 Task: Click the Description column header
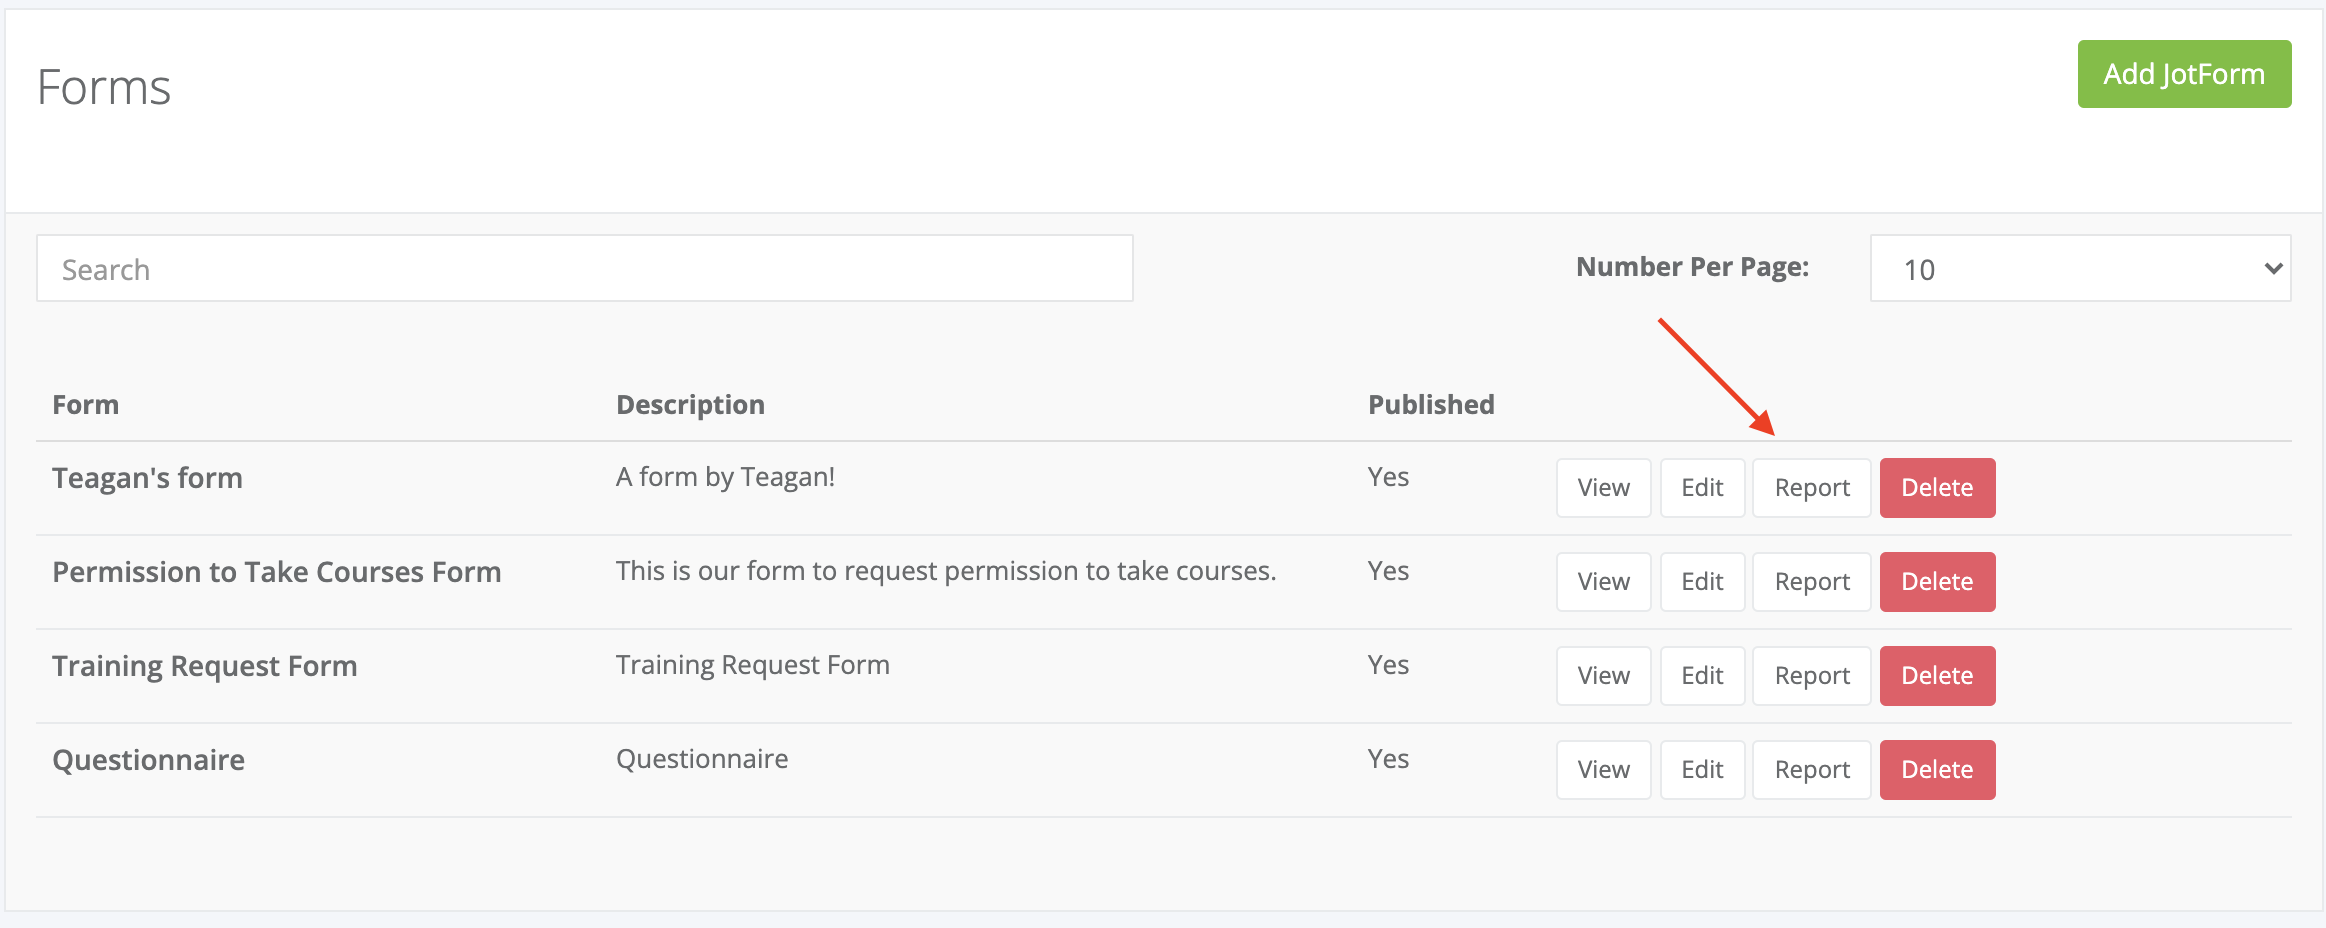tap(690, 404)
